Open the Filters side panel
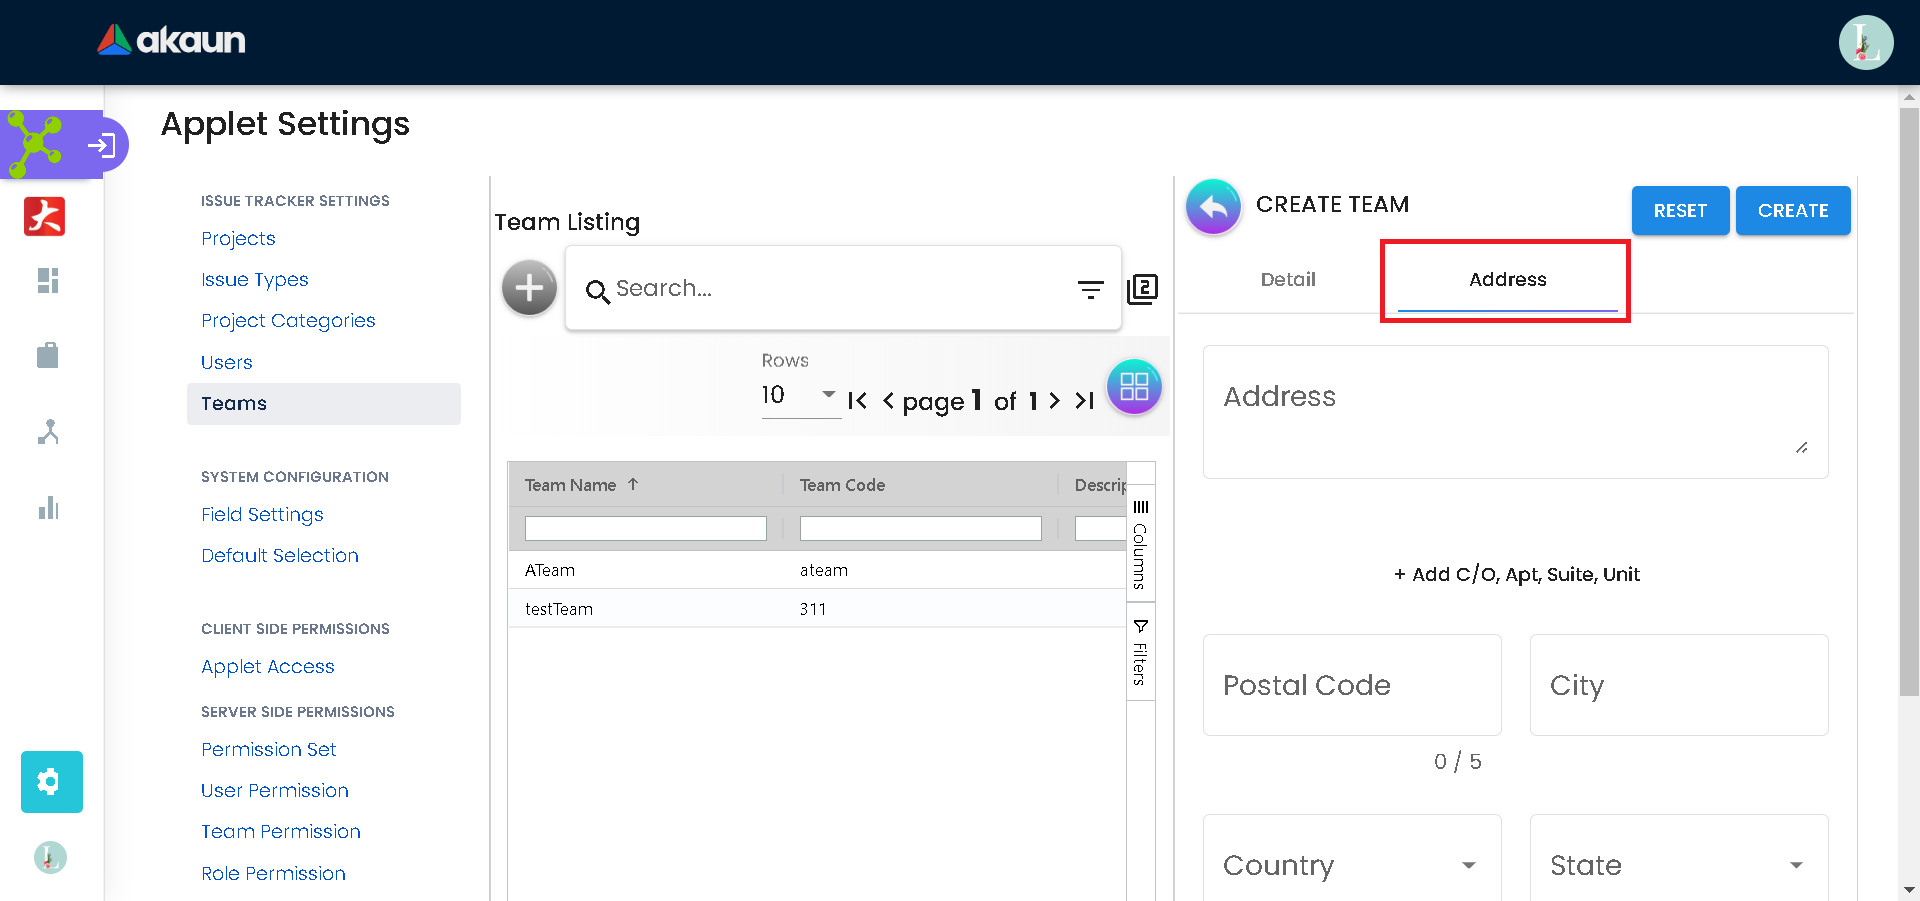The image size is (1920, 901). click(x=1140, y=652)
